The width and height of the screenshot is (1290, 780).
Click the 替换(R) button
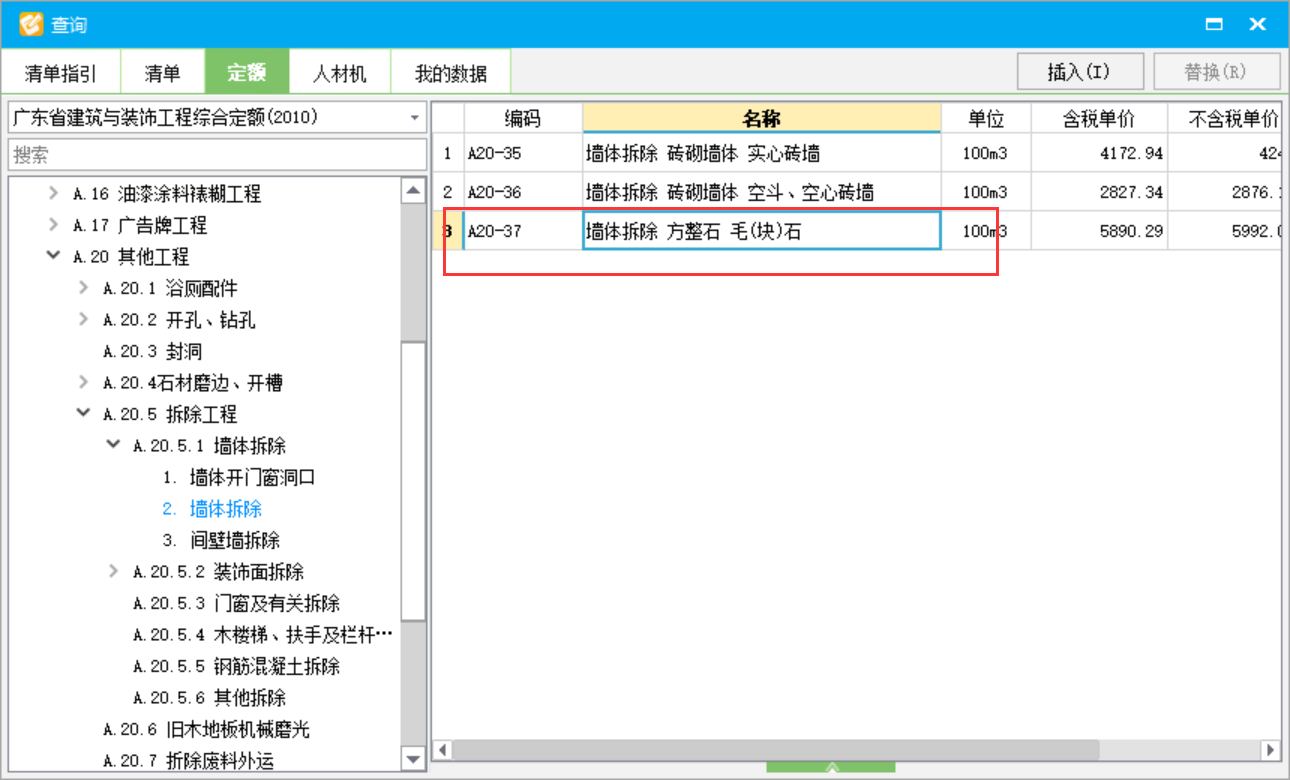(1217, 72)
